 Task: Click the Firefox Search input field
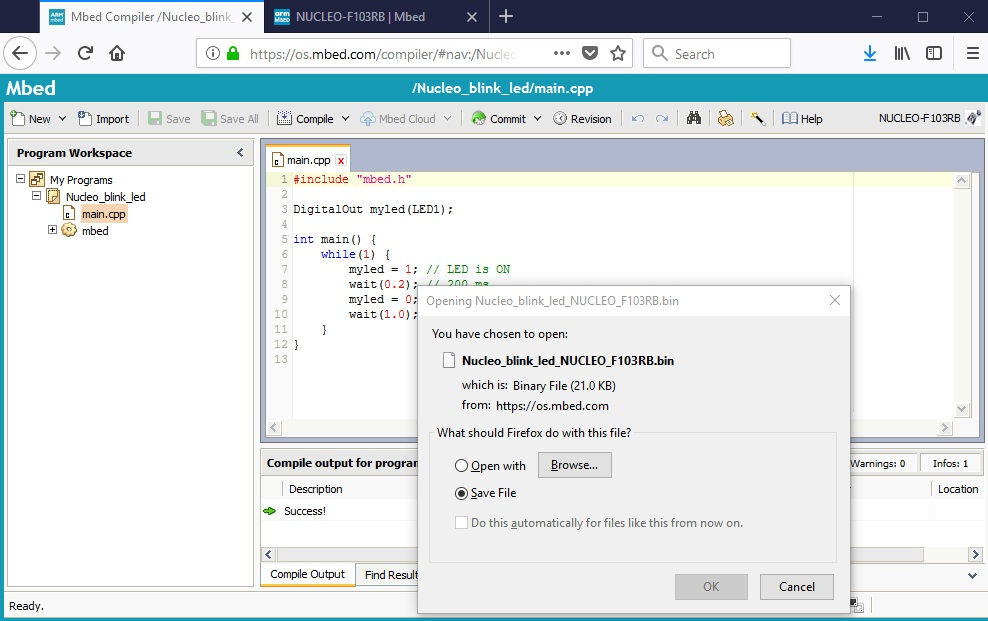click(x=727, y=53)
